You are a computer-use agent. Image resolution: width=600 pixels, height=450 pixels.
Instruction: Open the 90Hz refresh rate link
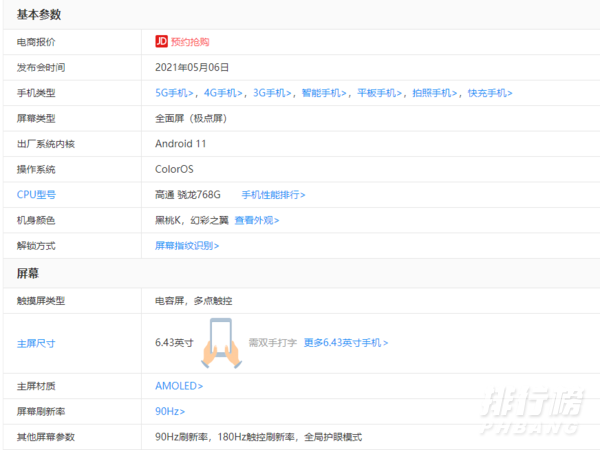170,411
